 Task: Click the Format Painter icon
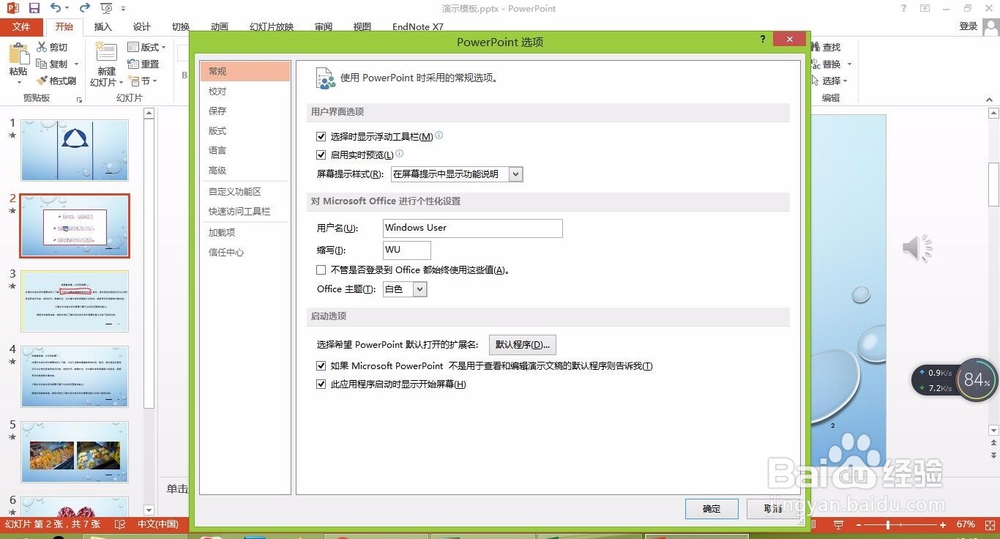click(x=42, y=80)
